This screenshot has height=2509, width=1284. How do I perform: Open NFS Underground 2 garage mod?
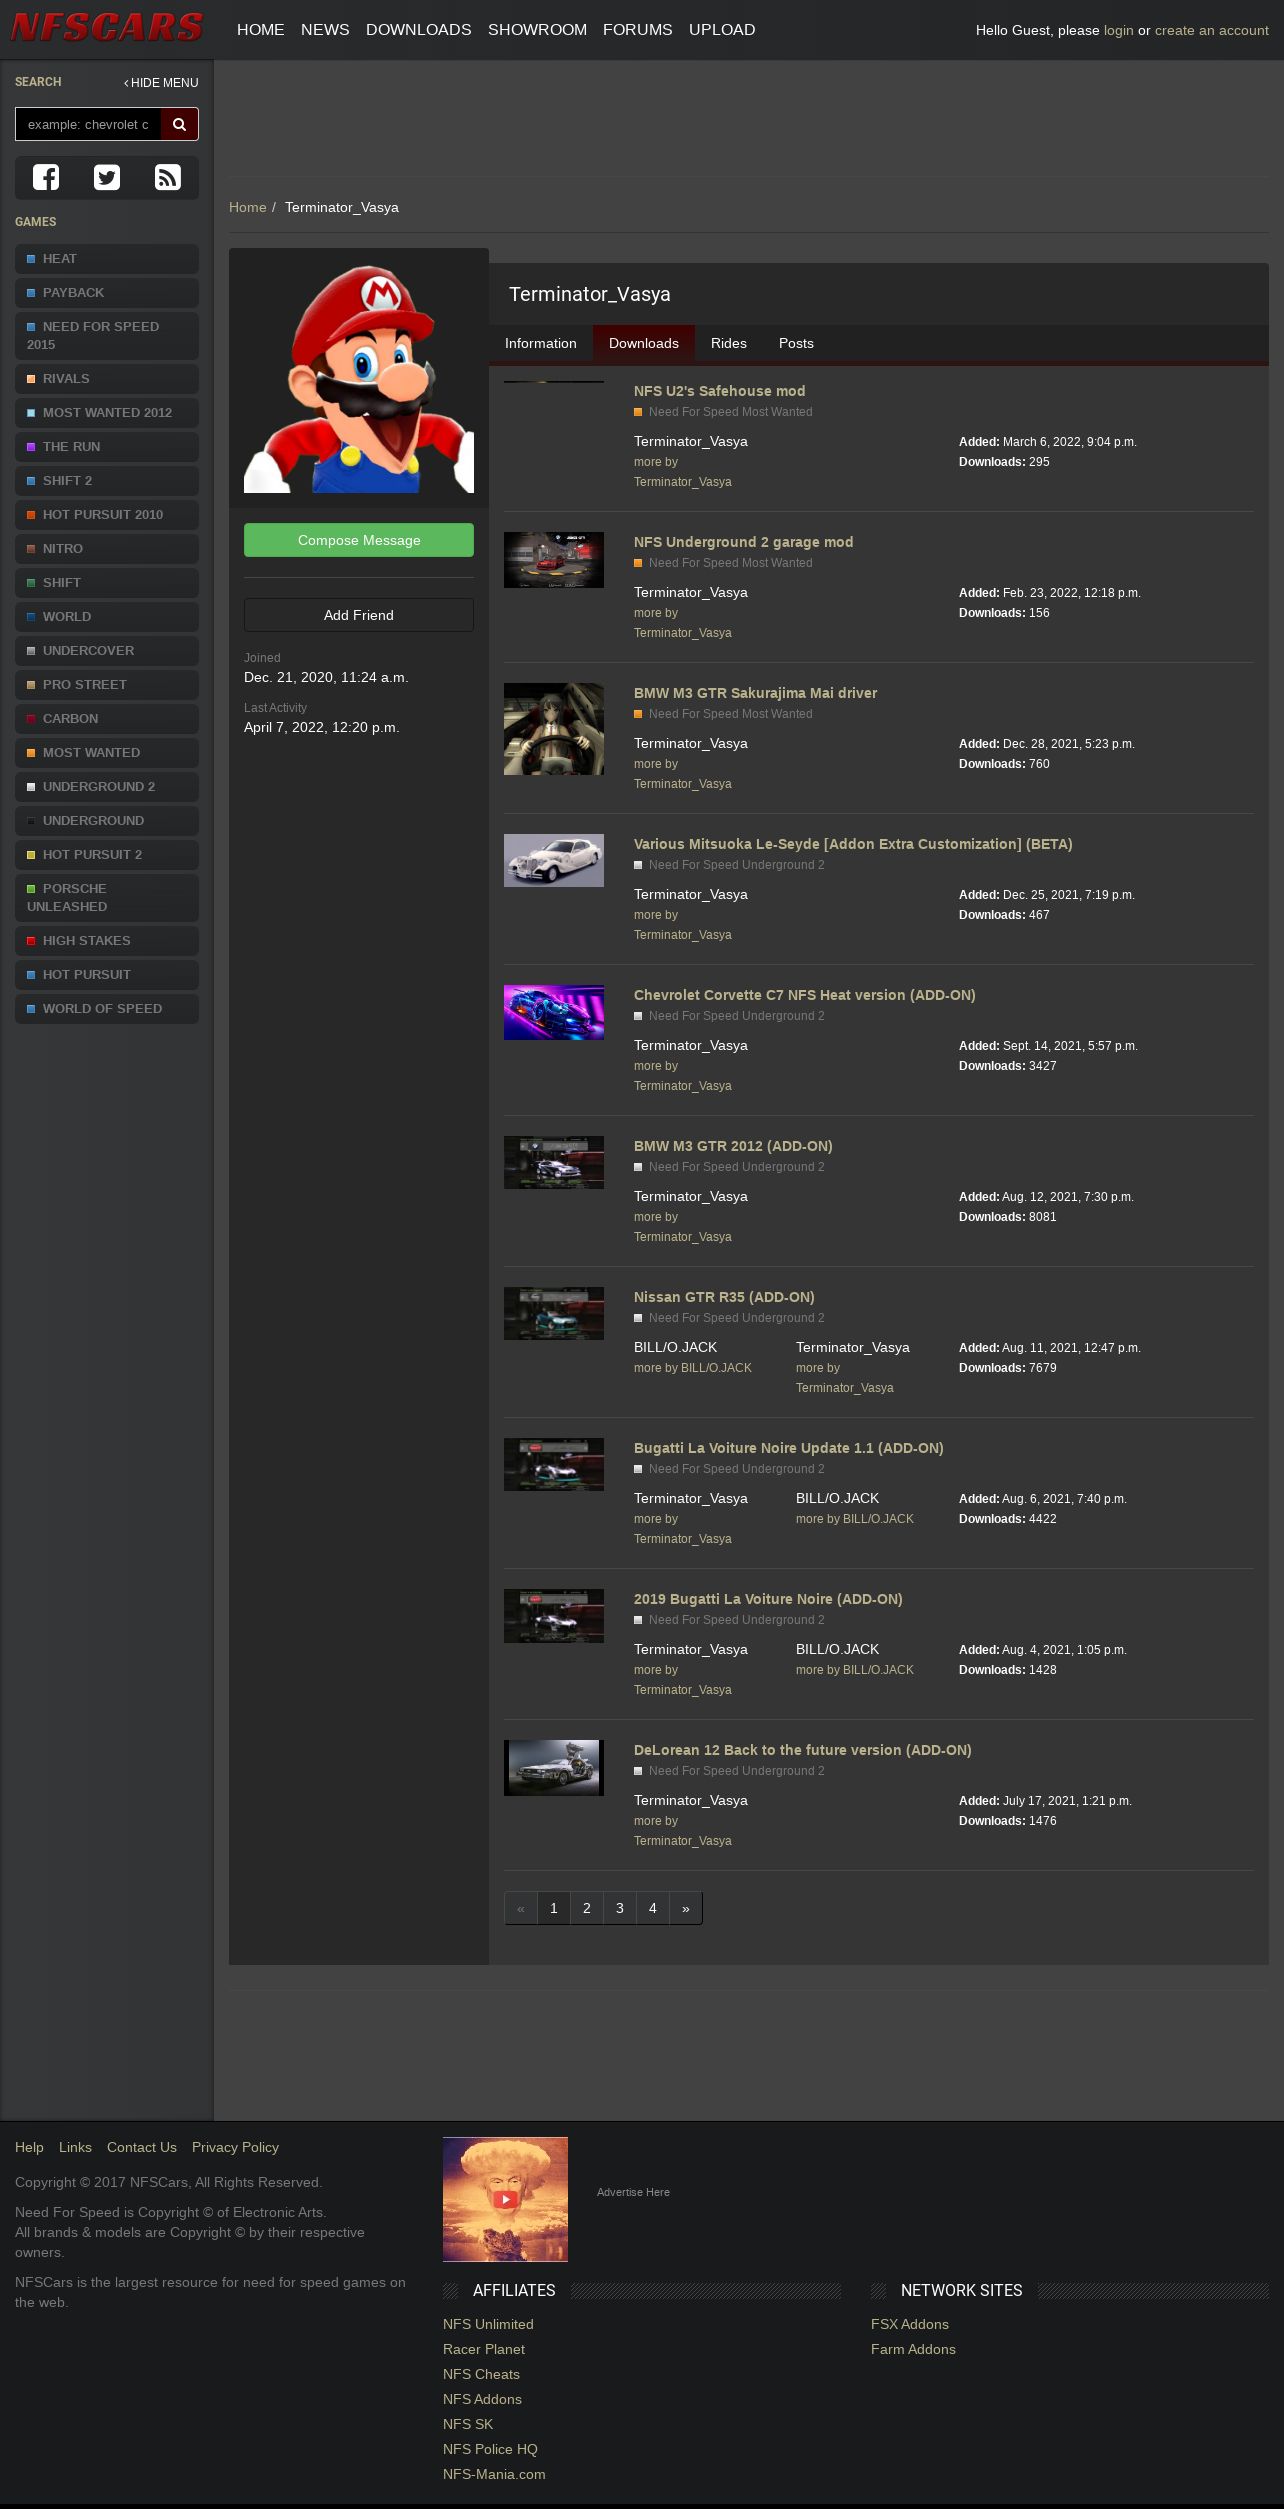pos(743,542)
